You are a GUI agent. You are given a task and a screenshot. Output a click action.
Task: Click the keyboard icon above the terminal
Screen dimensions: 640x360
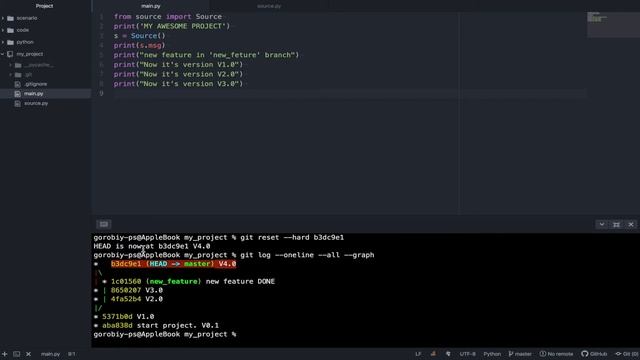pyautogui.click(x=104, y=224)
